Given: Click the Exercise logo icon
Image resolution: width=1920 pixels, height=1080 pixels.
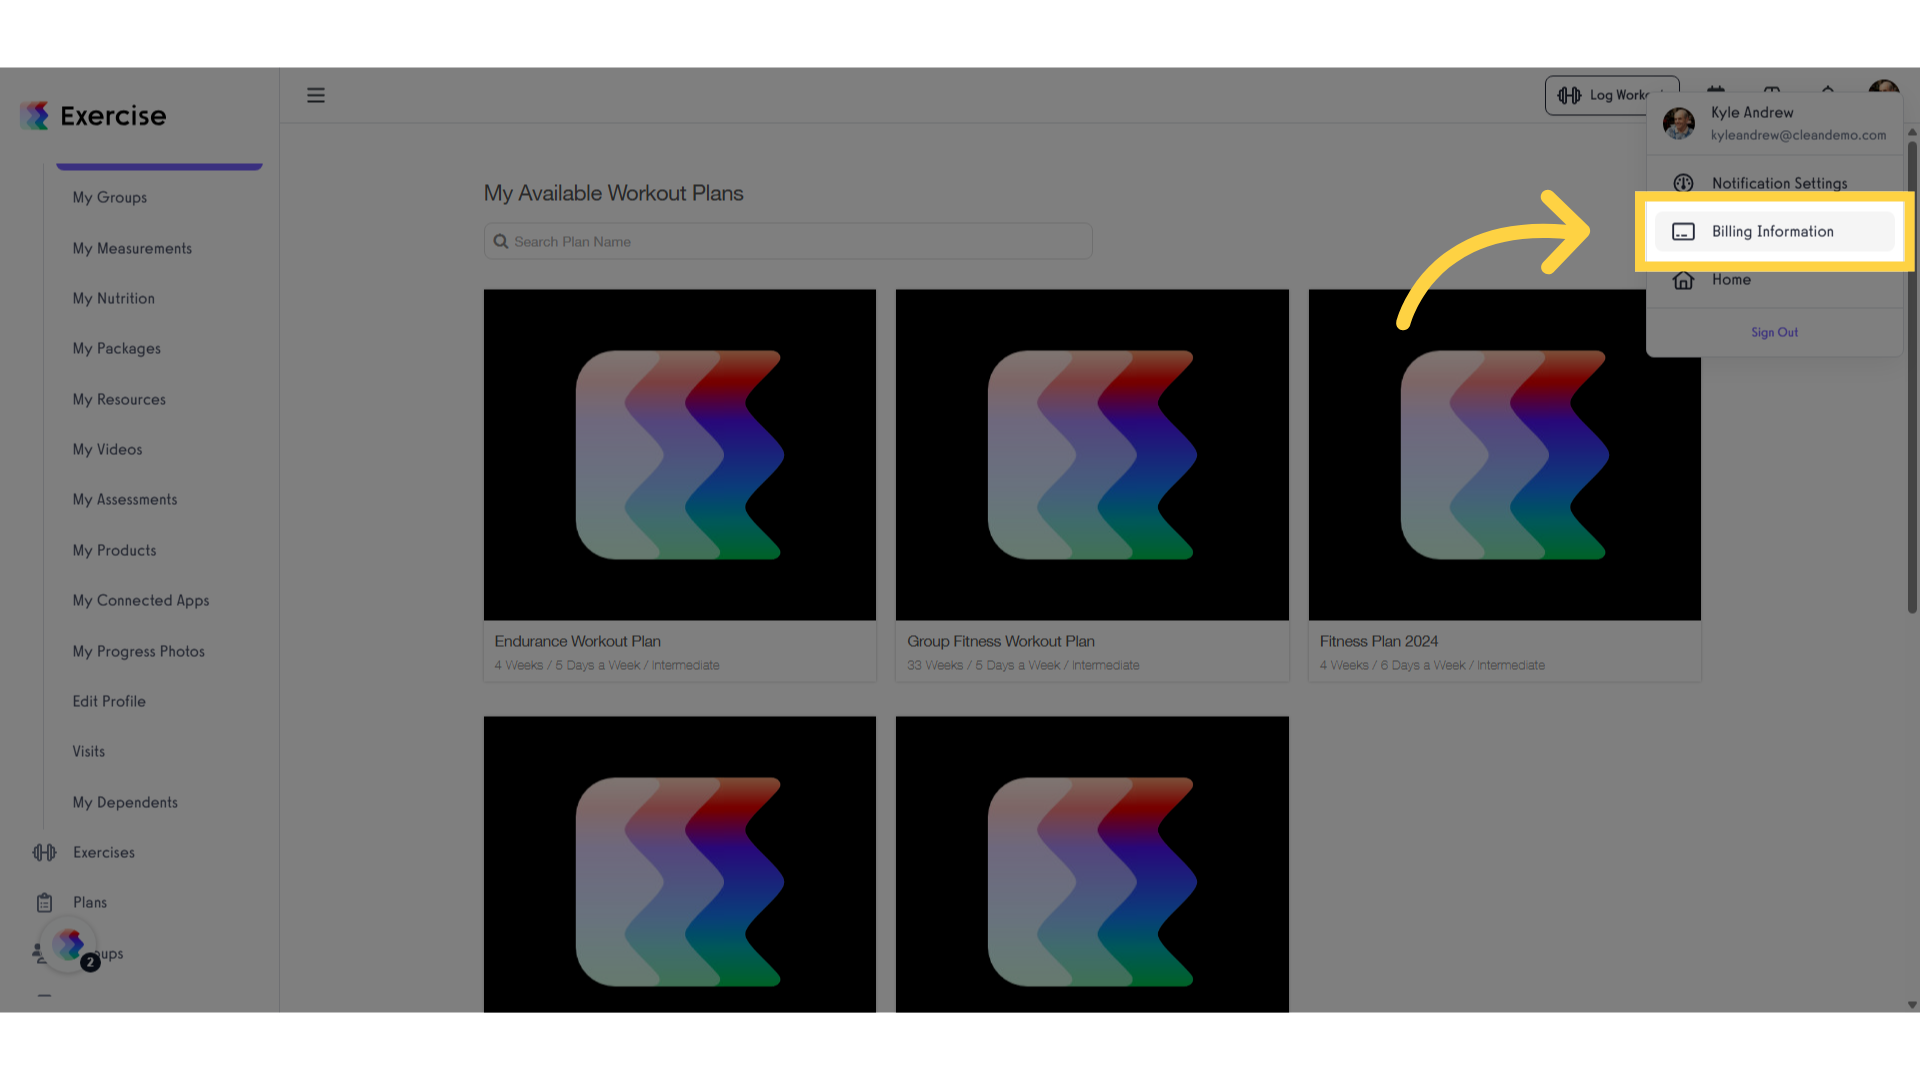Looking at the screenshot, I should (35, 115).
